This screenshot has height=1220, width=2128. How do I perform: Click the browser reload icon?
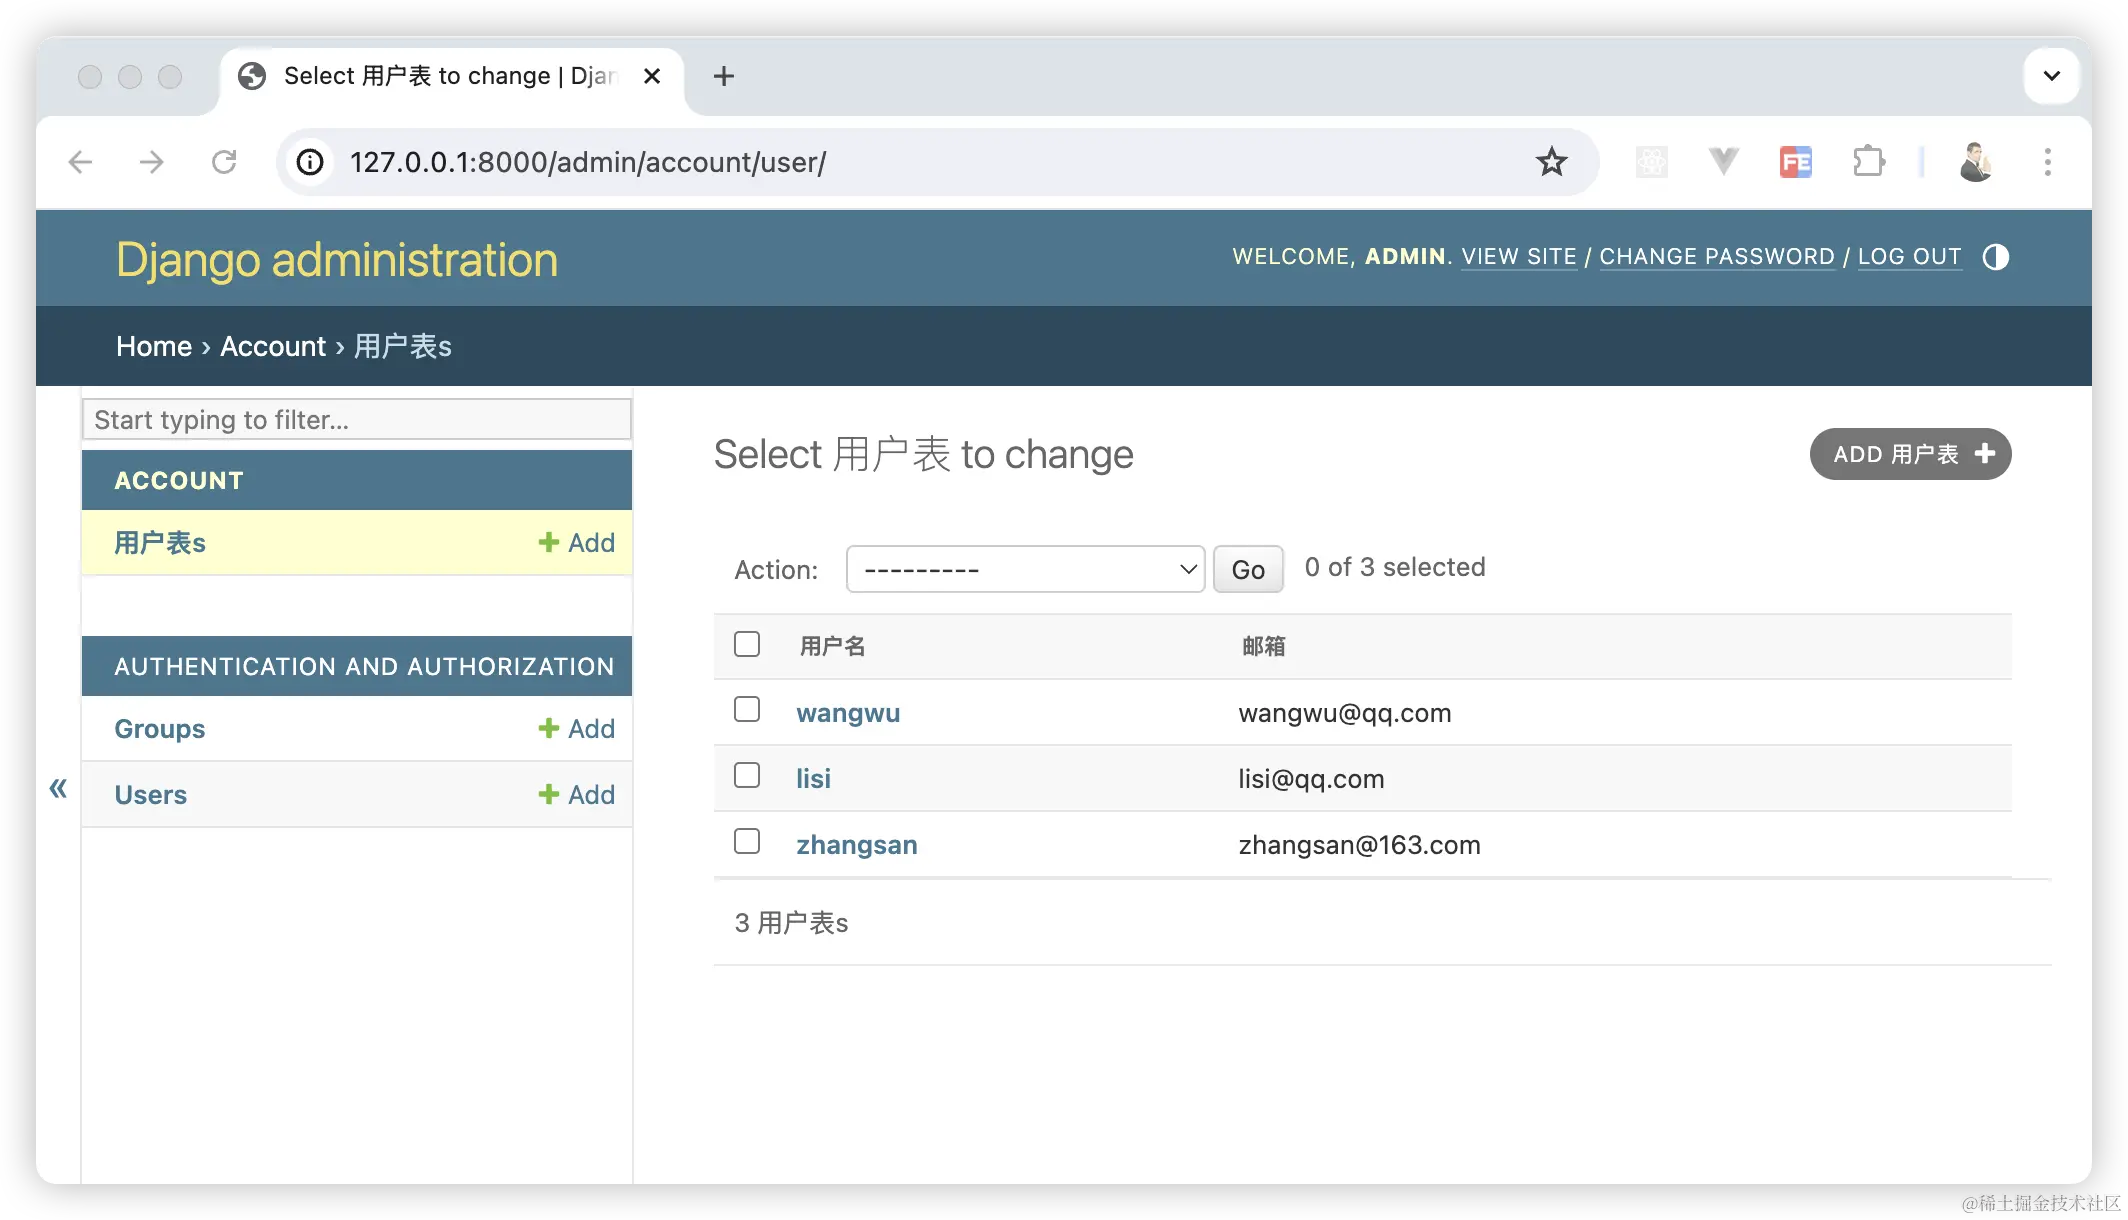(x=224, y=162)
